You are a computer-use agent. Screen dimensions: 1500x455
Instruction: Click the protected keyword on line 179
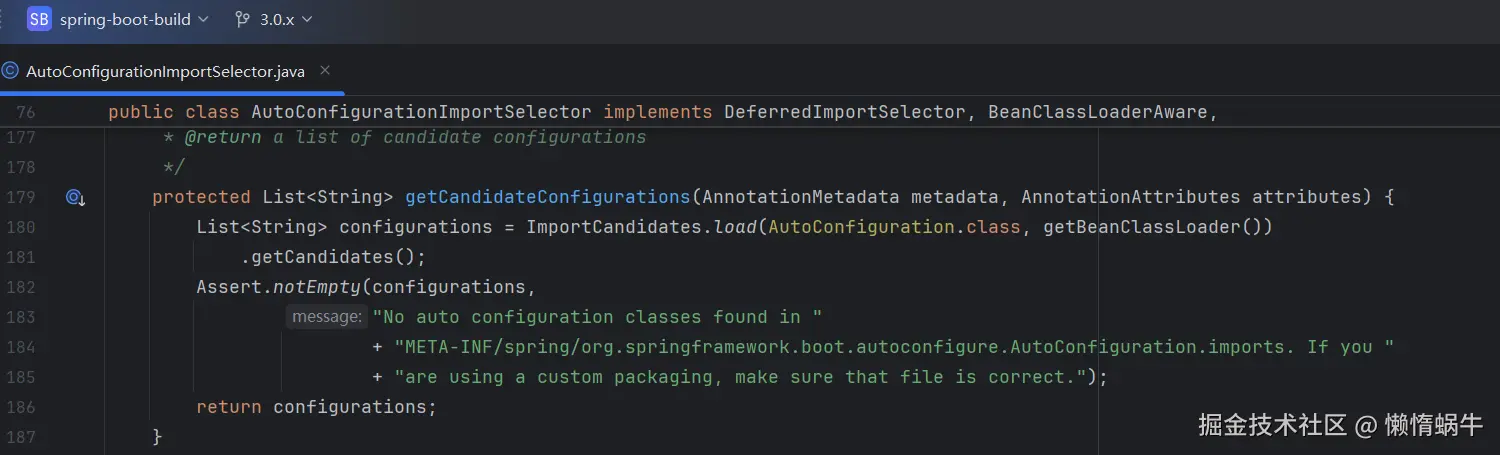coord(201,197)
